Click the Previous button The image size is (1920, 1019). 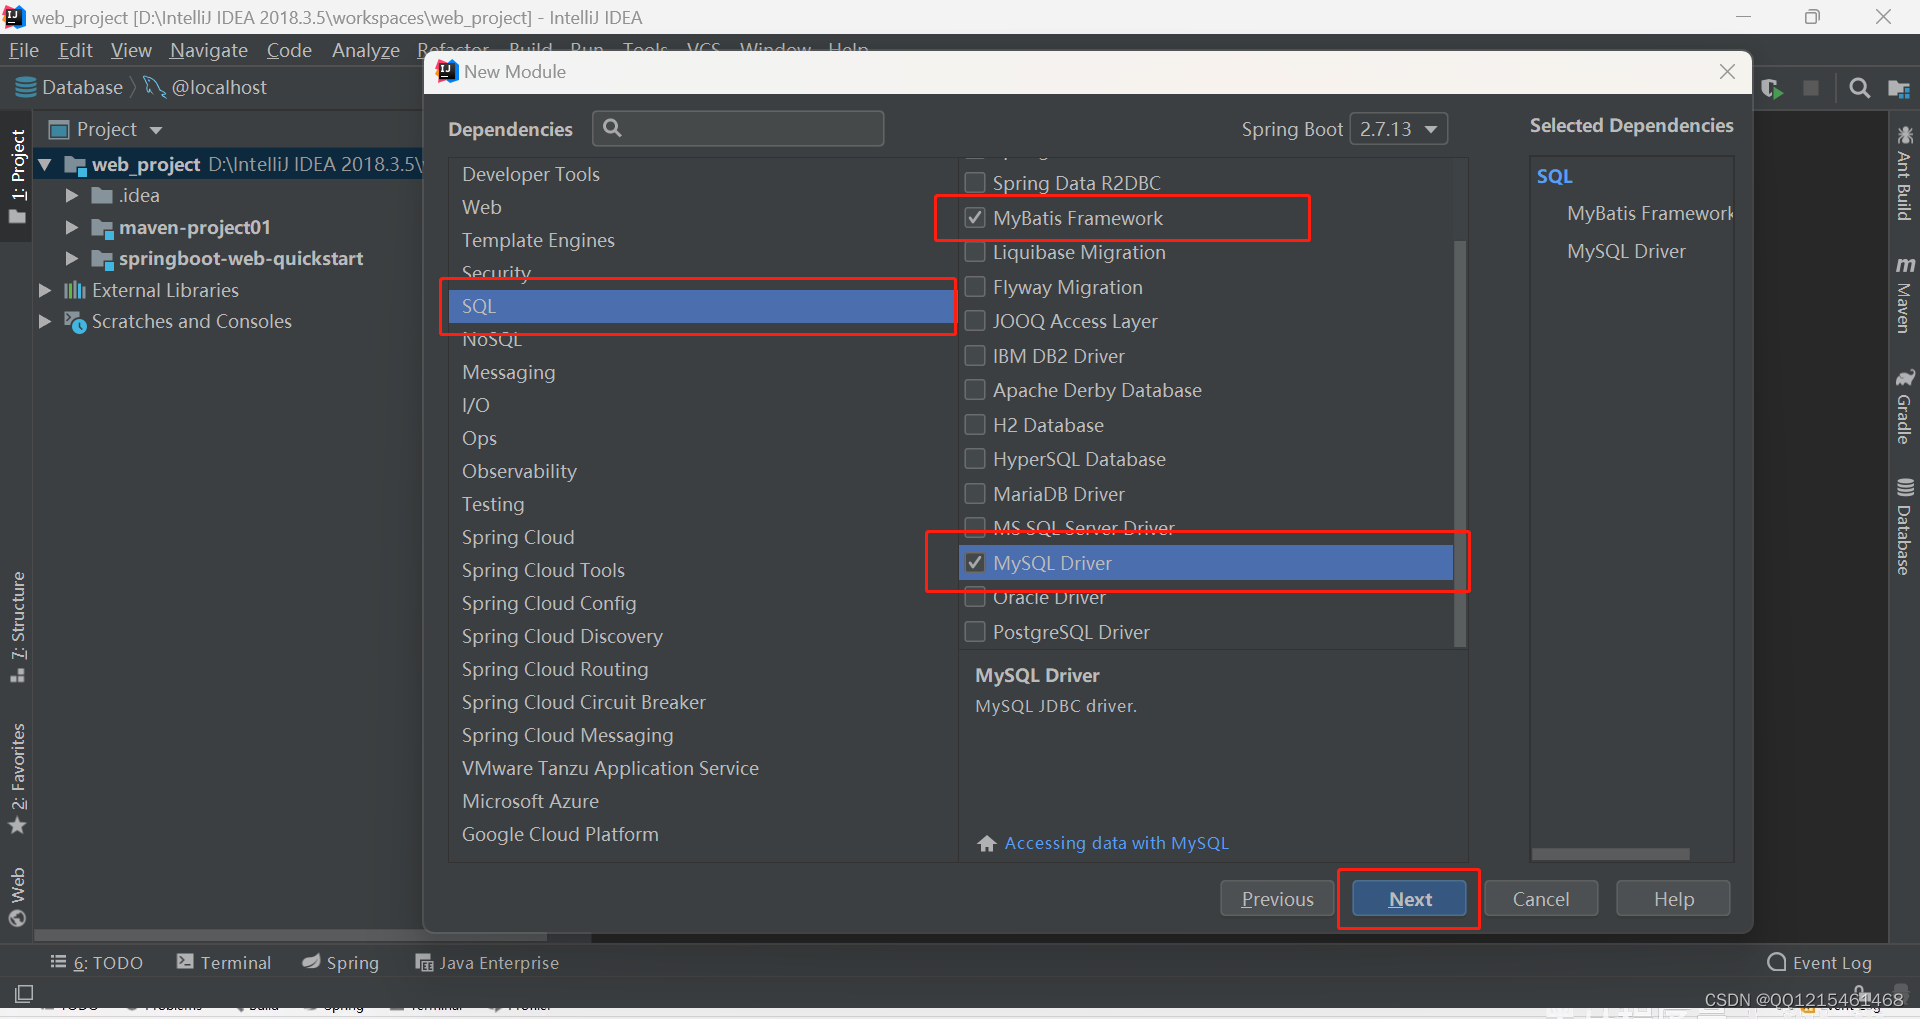click(x=1277, y=899)
